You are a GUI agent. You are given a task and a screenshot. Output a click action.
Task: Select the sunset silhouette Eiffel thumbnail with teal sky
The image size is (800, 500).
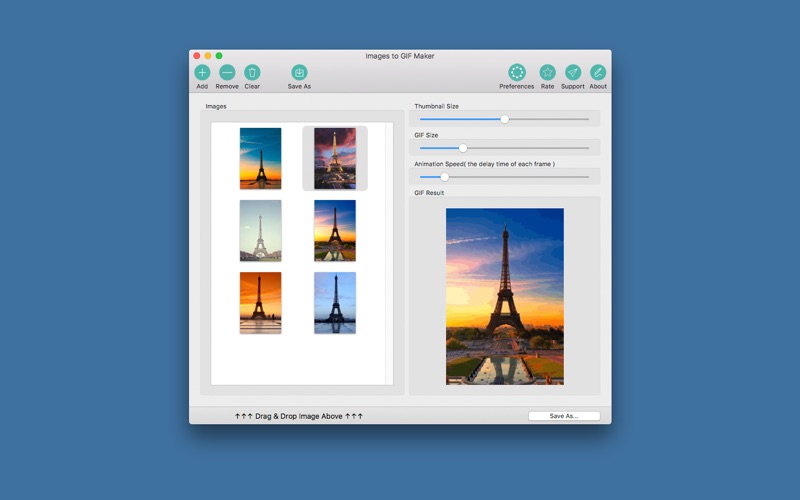[x=260, y=158]
